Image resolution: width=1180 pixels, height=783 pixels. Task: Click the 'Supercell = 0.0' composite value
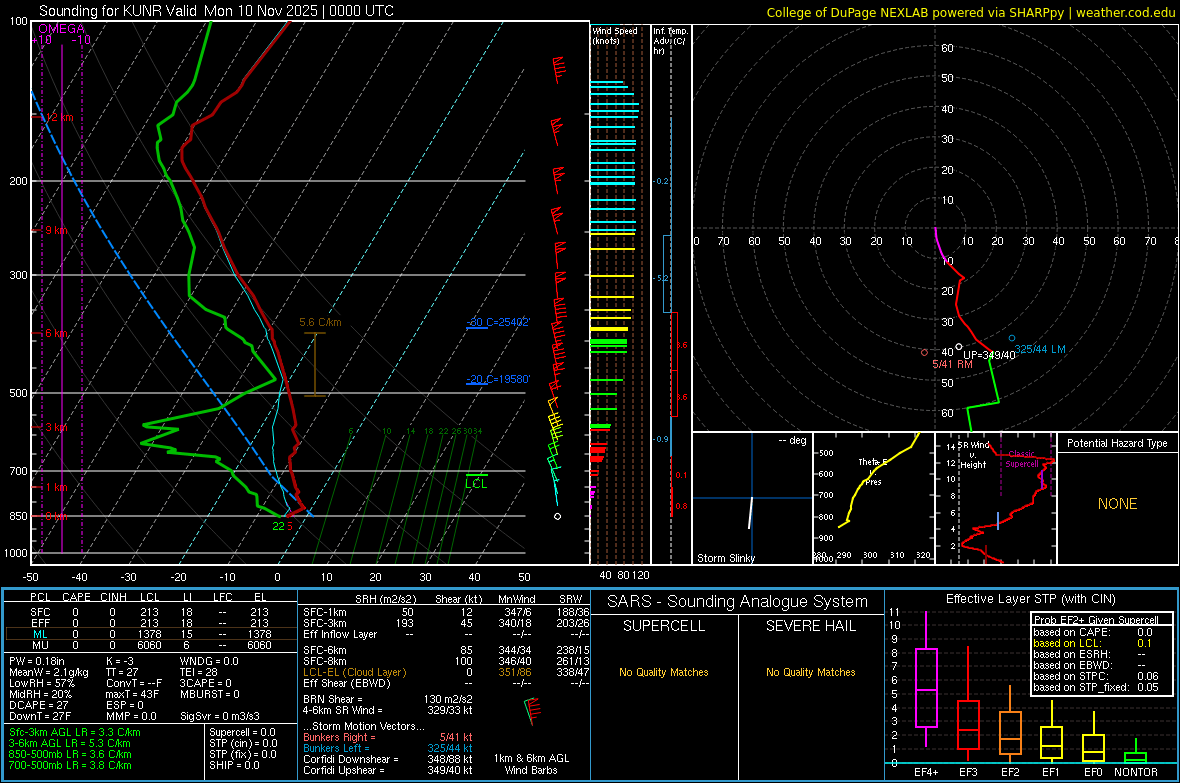point(242,732)
